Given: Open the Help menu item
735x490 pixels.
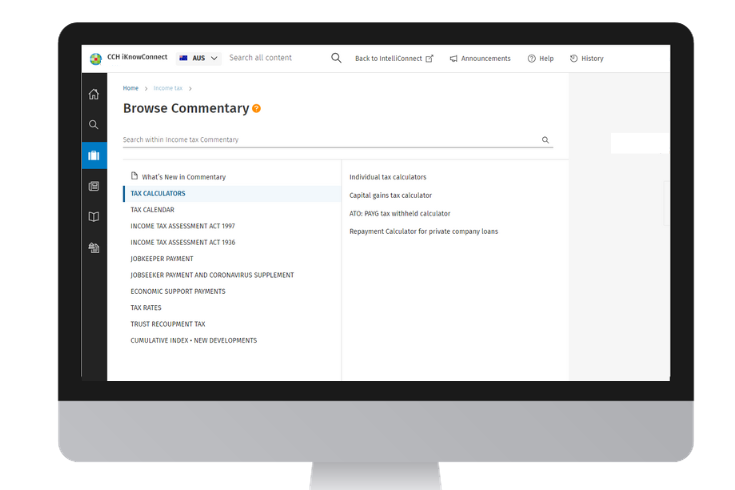Looking at the screenshot, I should coord(540,59).
